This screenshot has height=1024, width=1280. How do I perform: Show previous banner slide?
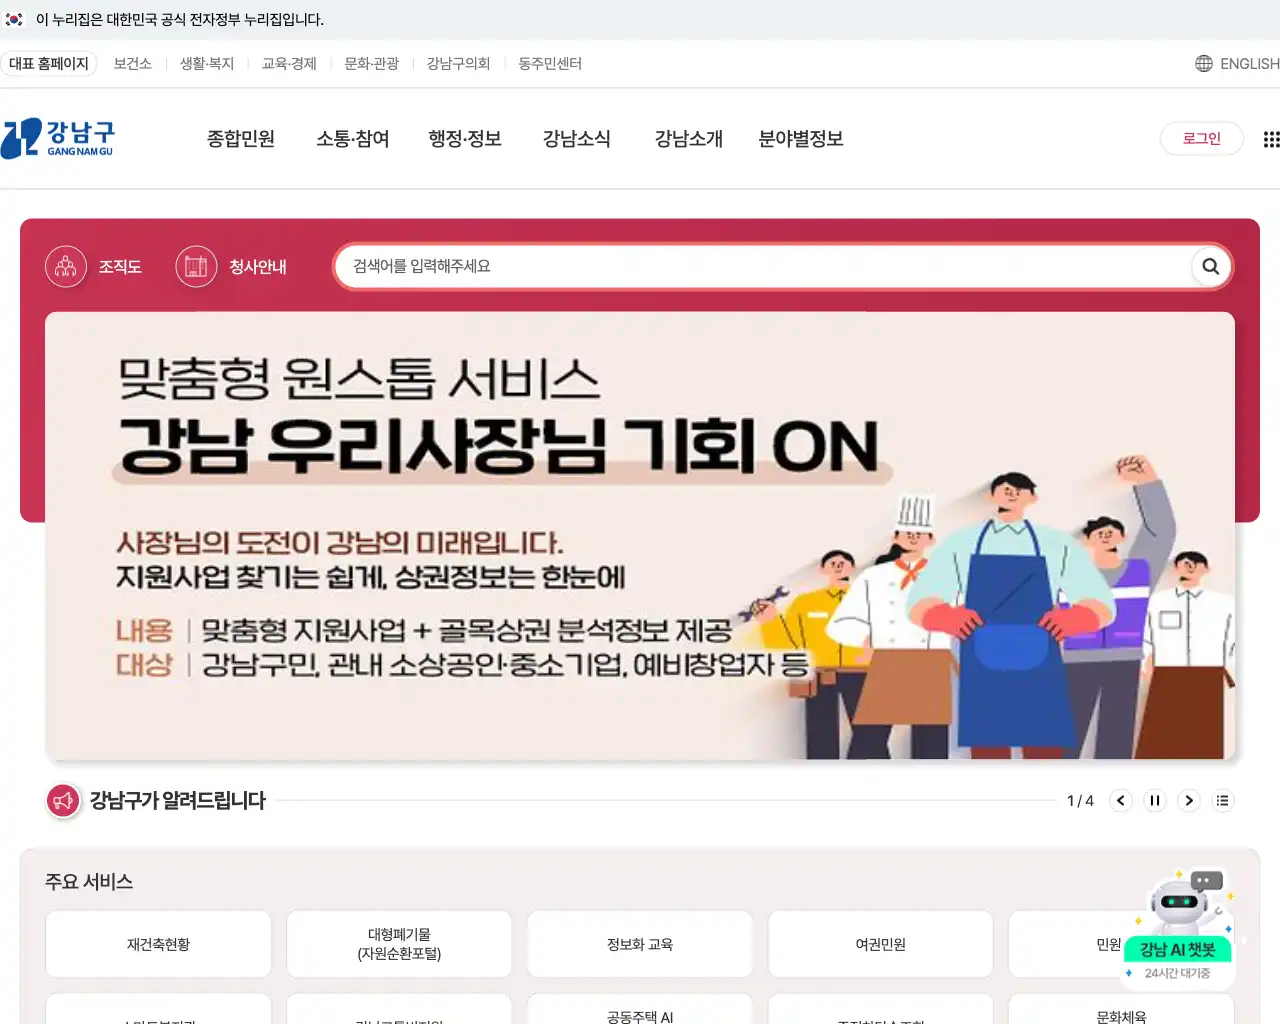tap(1121, 801)
